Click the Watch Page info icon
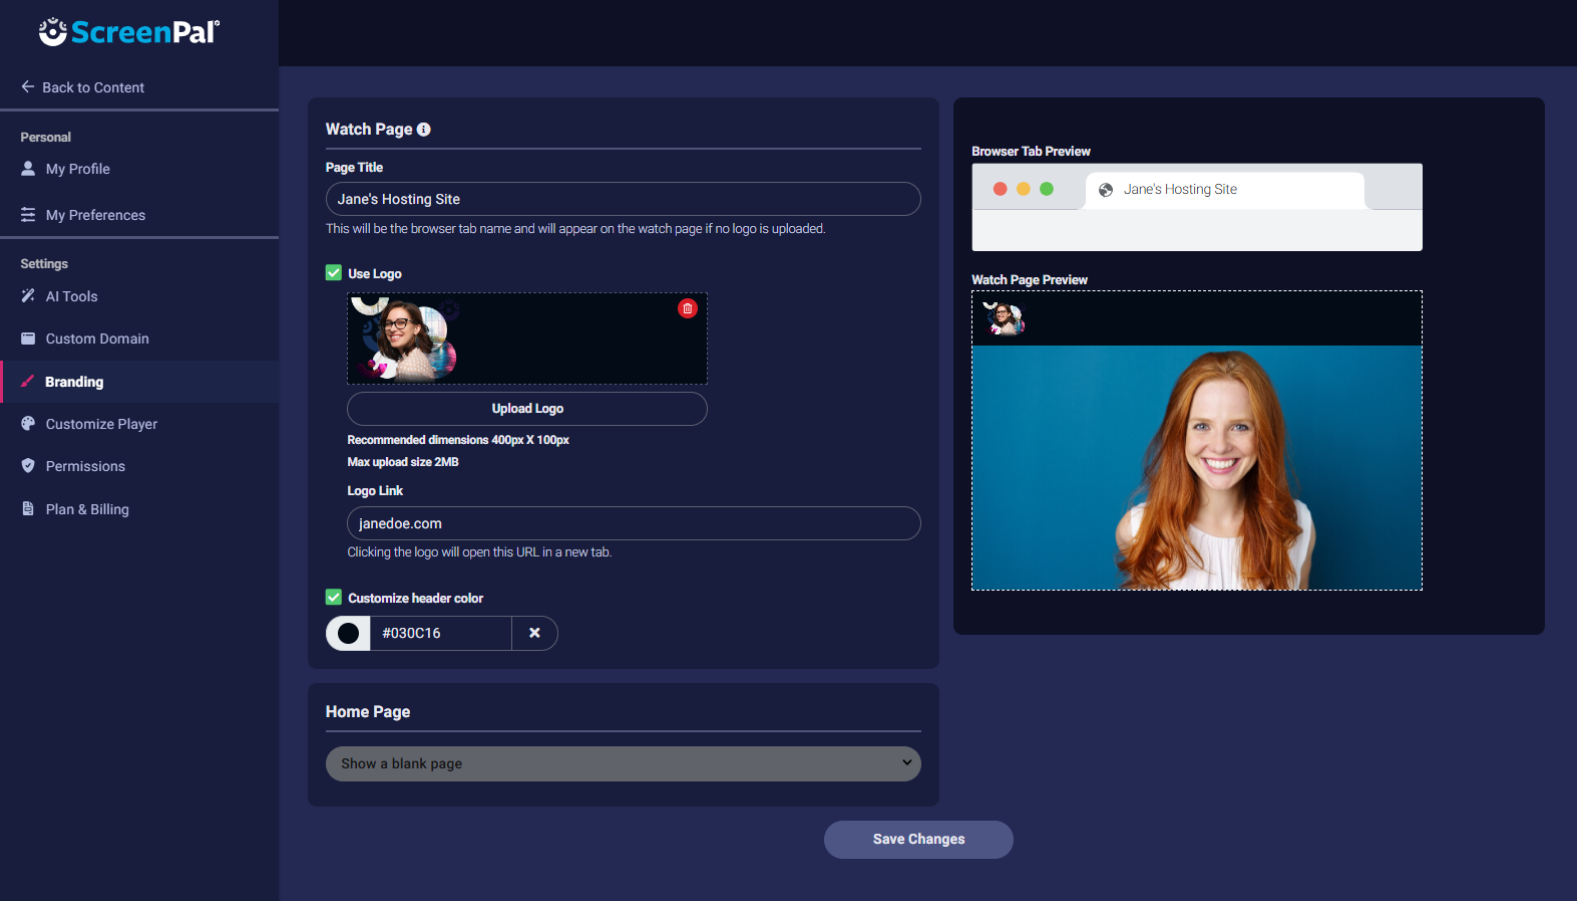Image resolution: width=1577 pixels, height=901 pixels. click(x=424, y=129)
